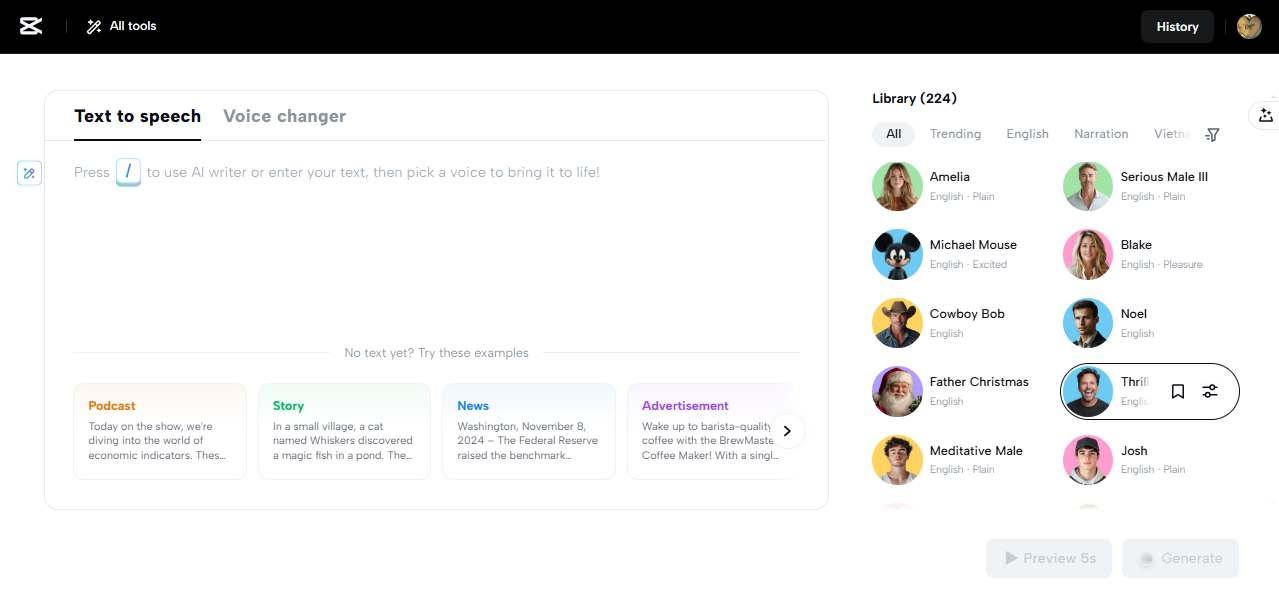Open the History panel
The height and width of the screenshot is (607, 1279).
point(1177,26)
